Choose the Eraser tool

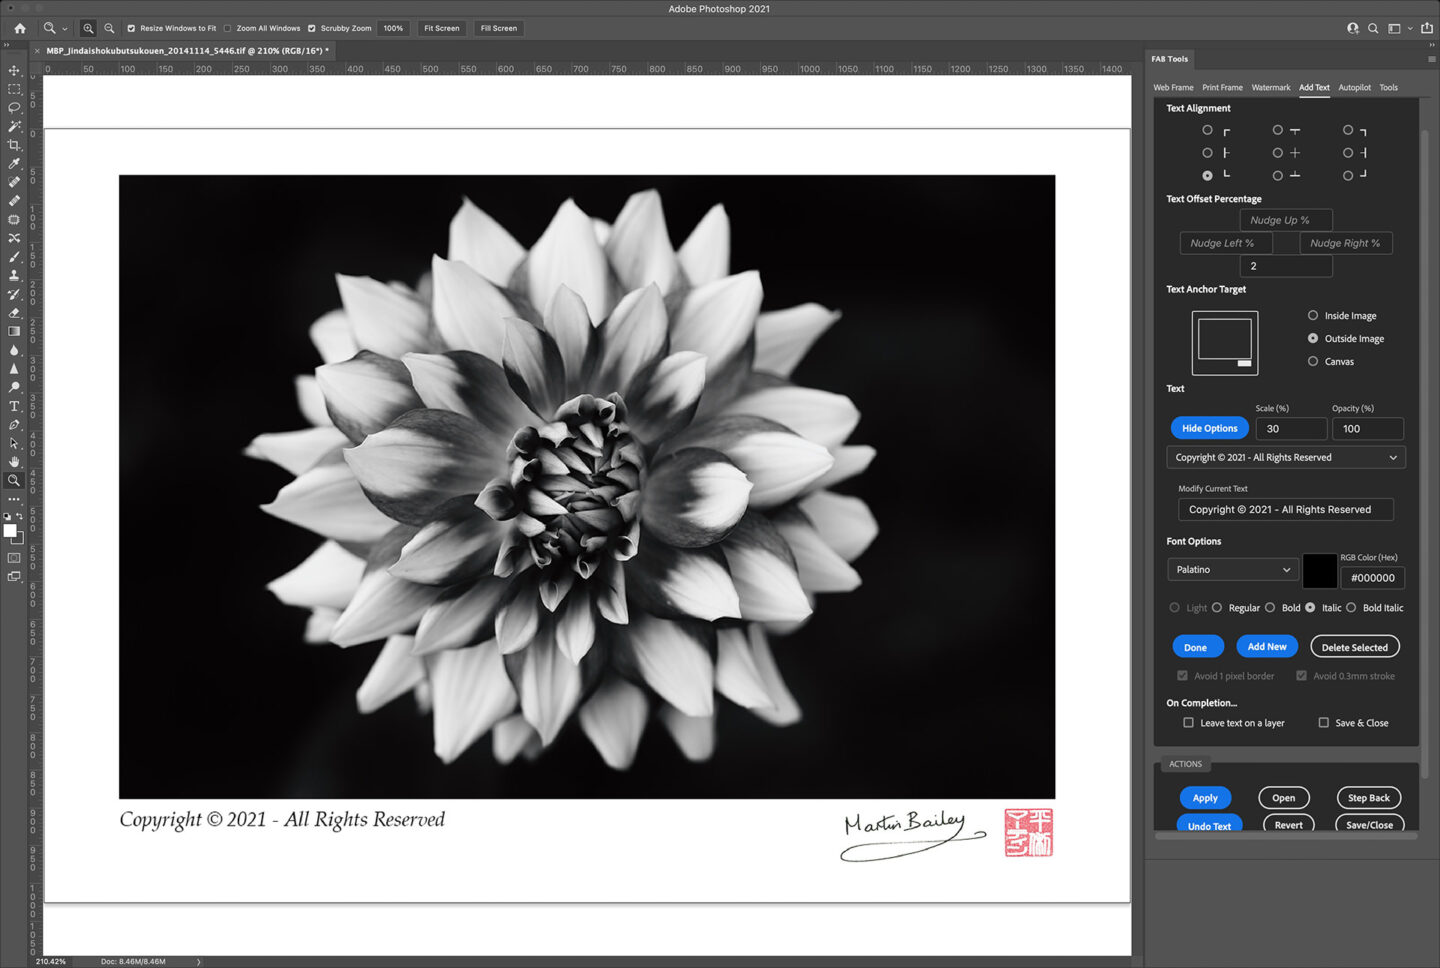pos(14,313)
